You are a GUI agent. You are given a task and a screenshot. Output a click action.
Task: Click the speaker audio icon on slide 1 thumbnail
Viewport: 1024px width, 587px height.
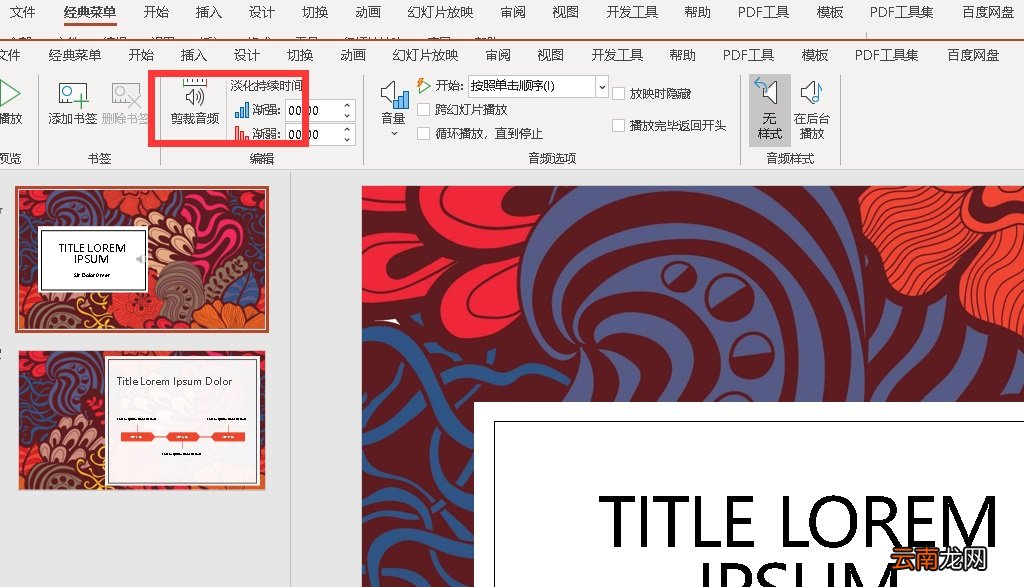[x=140, y=259]
